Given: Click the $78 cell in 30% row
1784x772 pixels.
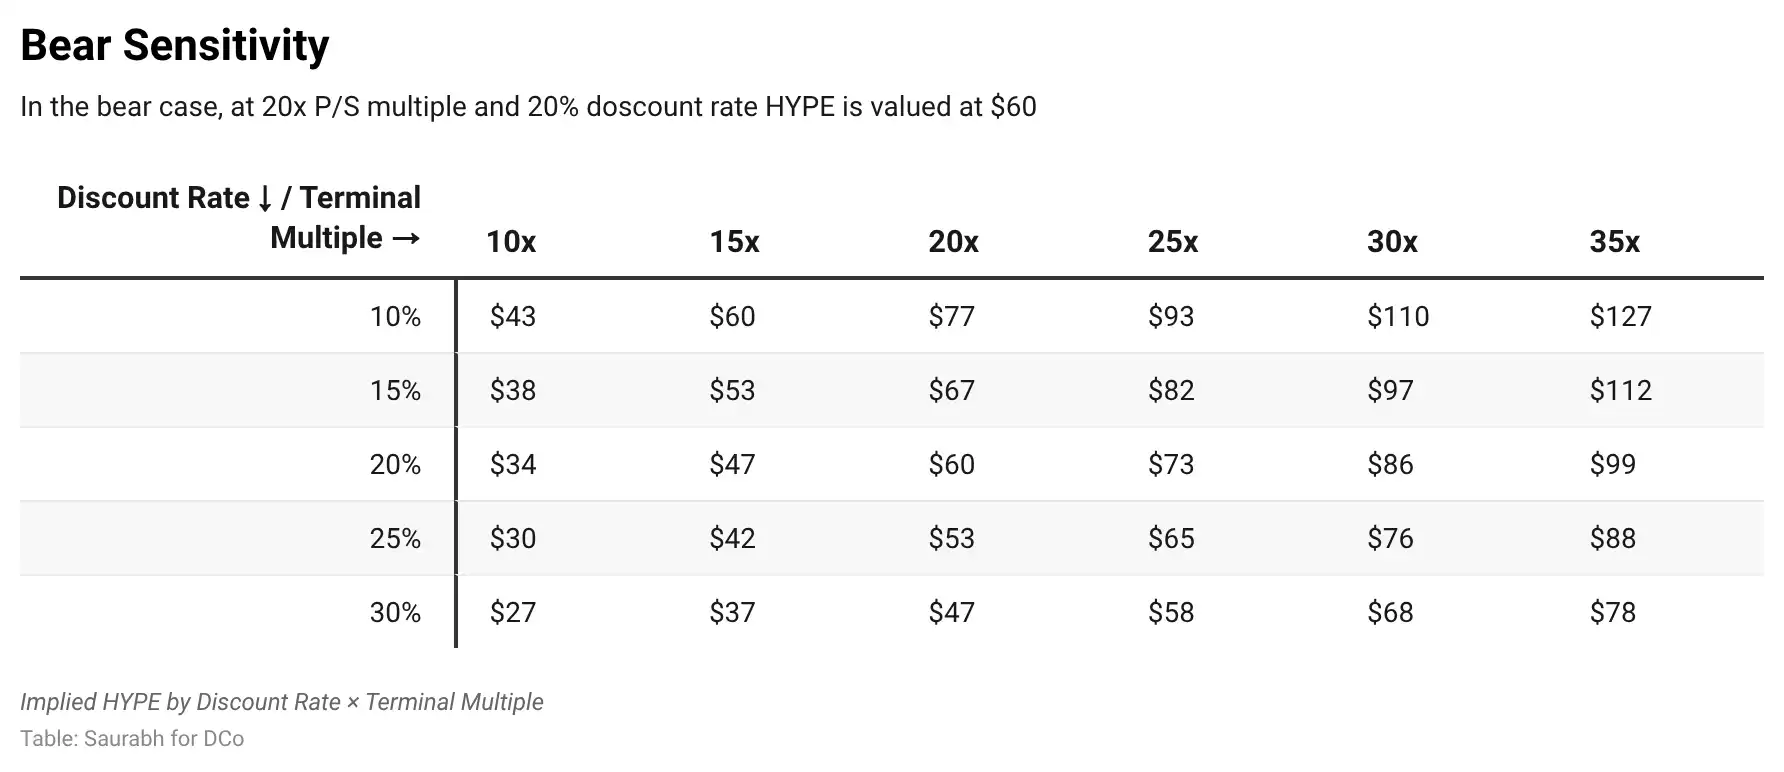Looking at the screenshot, I should pos(1613,613).
